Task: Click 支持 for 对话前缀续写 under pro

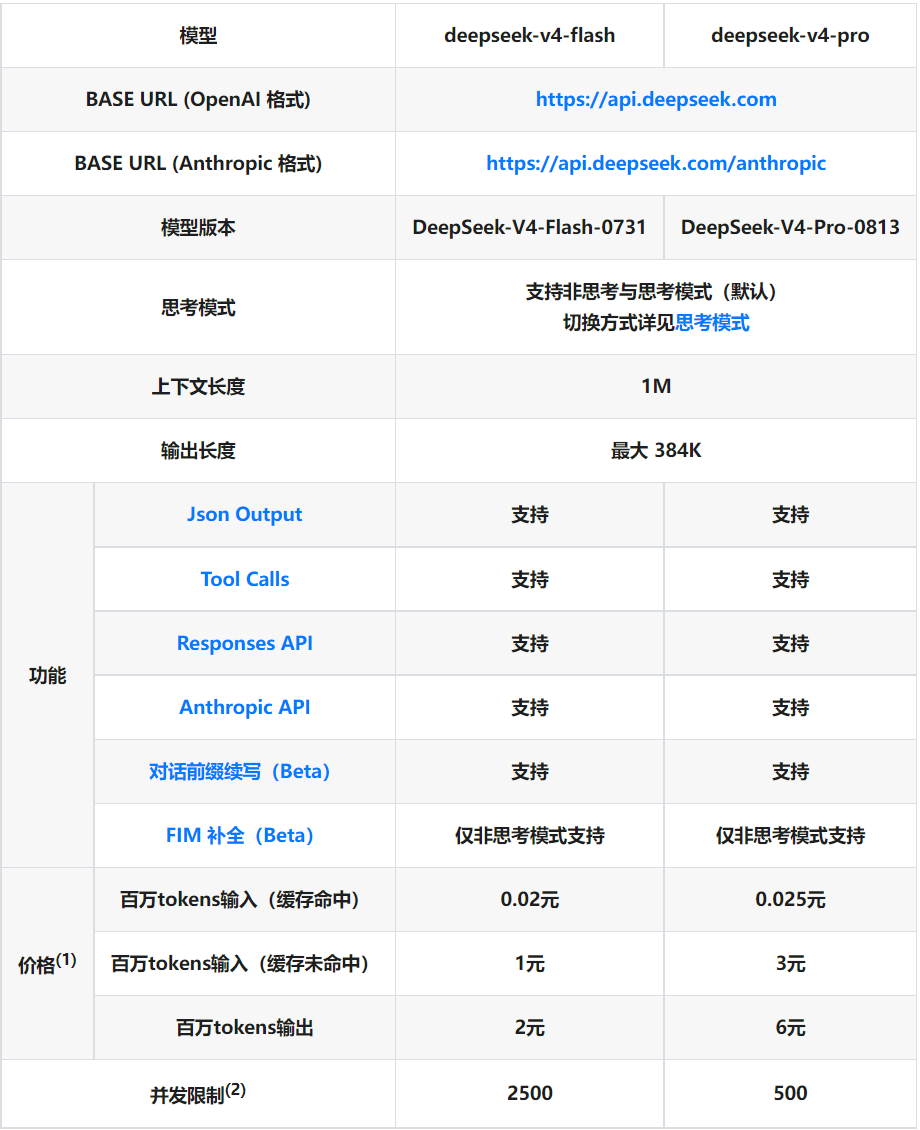Action: [790, 772]
